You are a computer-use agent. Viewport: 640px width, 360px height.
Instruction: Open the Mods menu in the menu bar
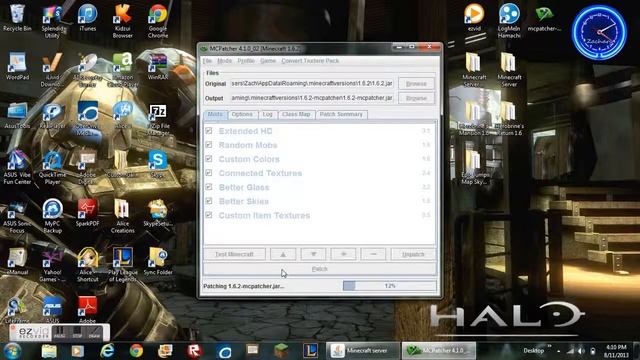pyautogui.click(x=224, y=61)
